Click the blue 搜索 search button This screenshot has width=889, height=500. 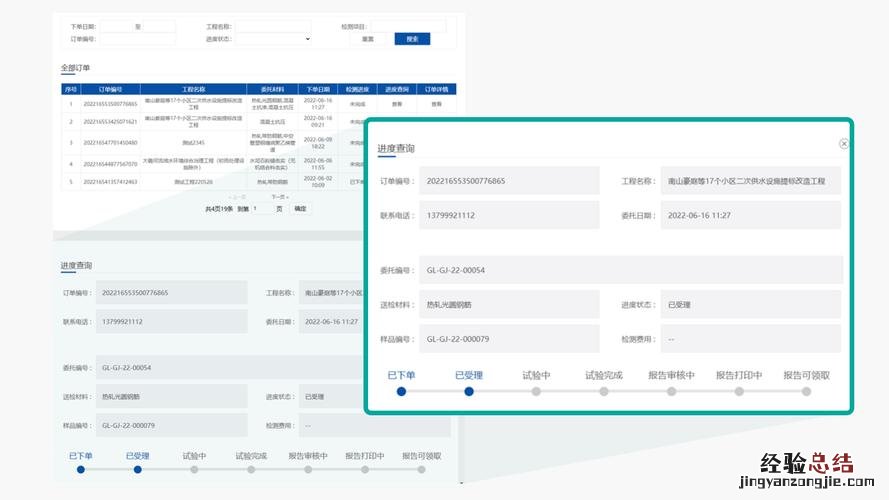click(x=412, y=39)
